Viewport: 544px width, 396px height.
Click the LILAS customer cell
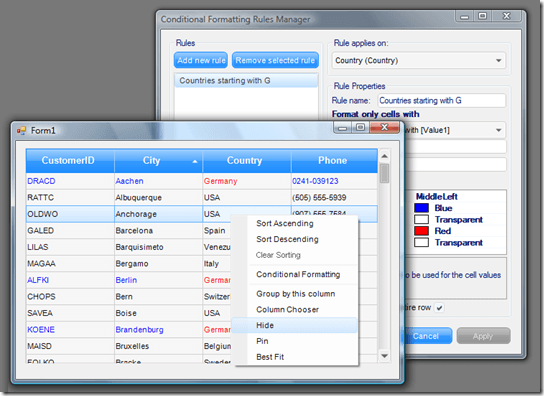click(70, 247)
